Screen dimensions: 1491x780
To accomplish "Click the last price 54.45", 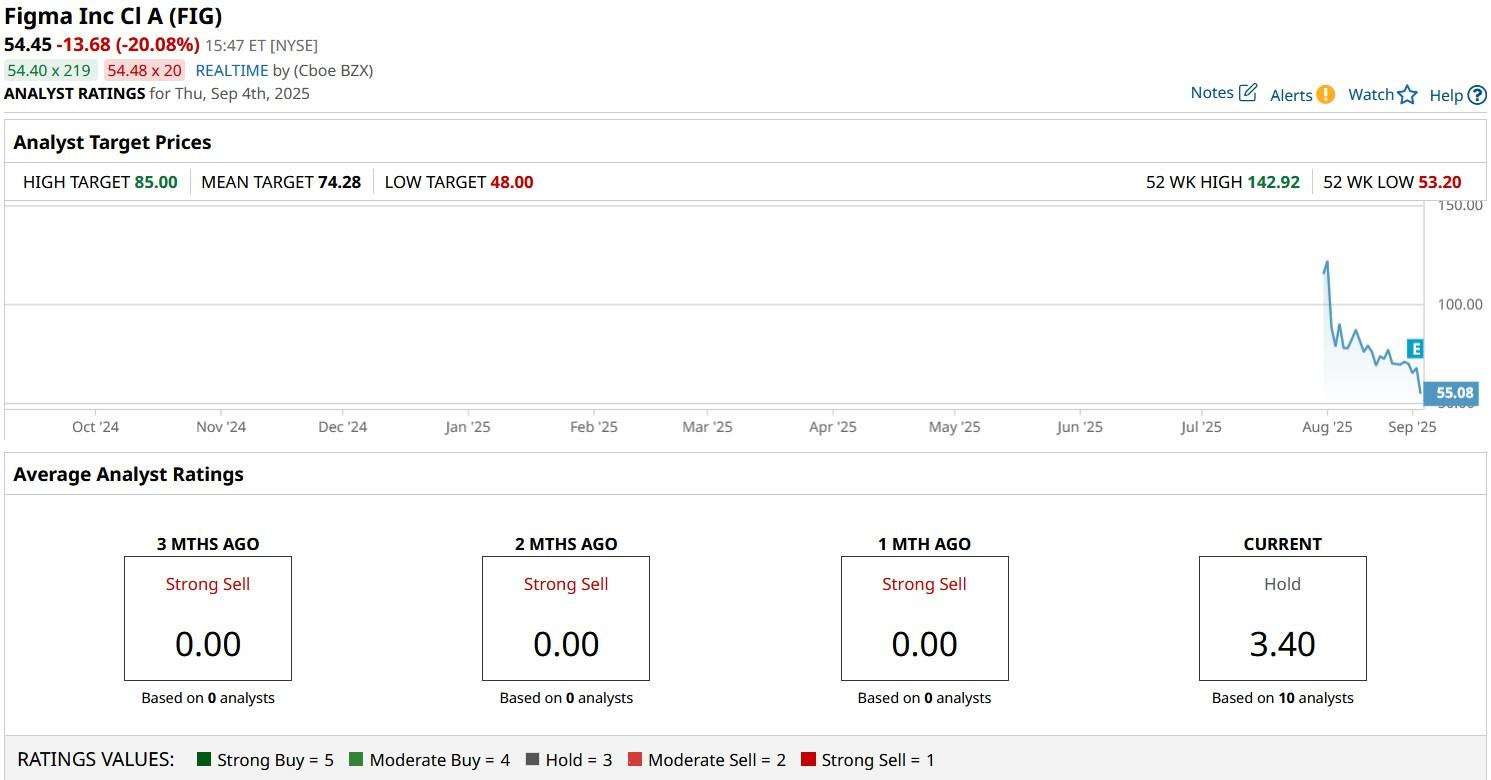I will pos(28,45).
